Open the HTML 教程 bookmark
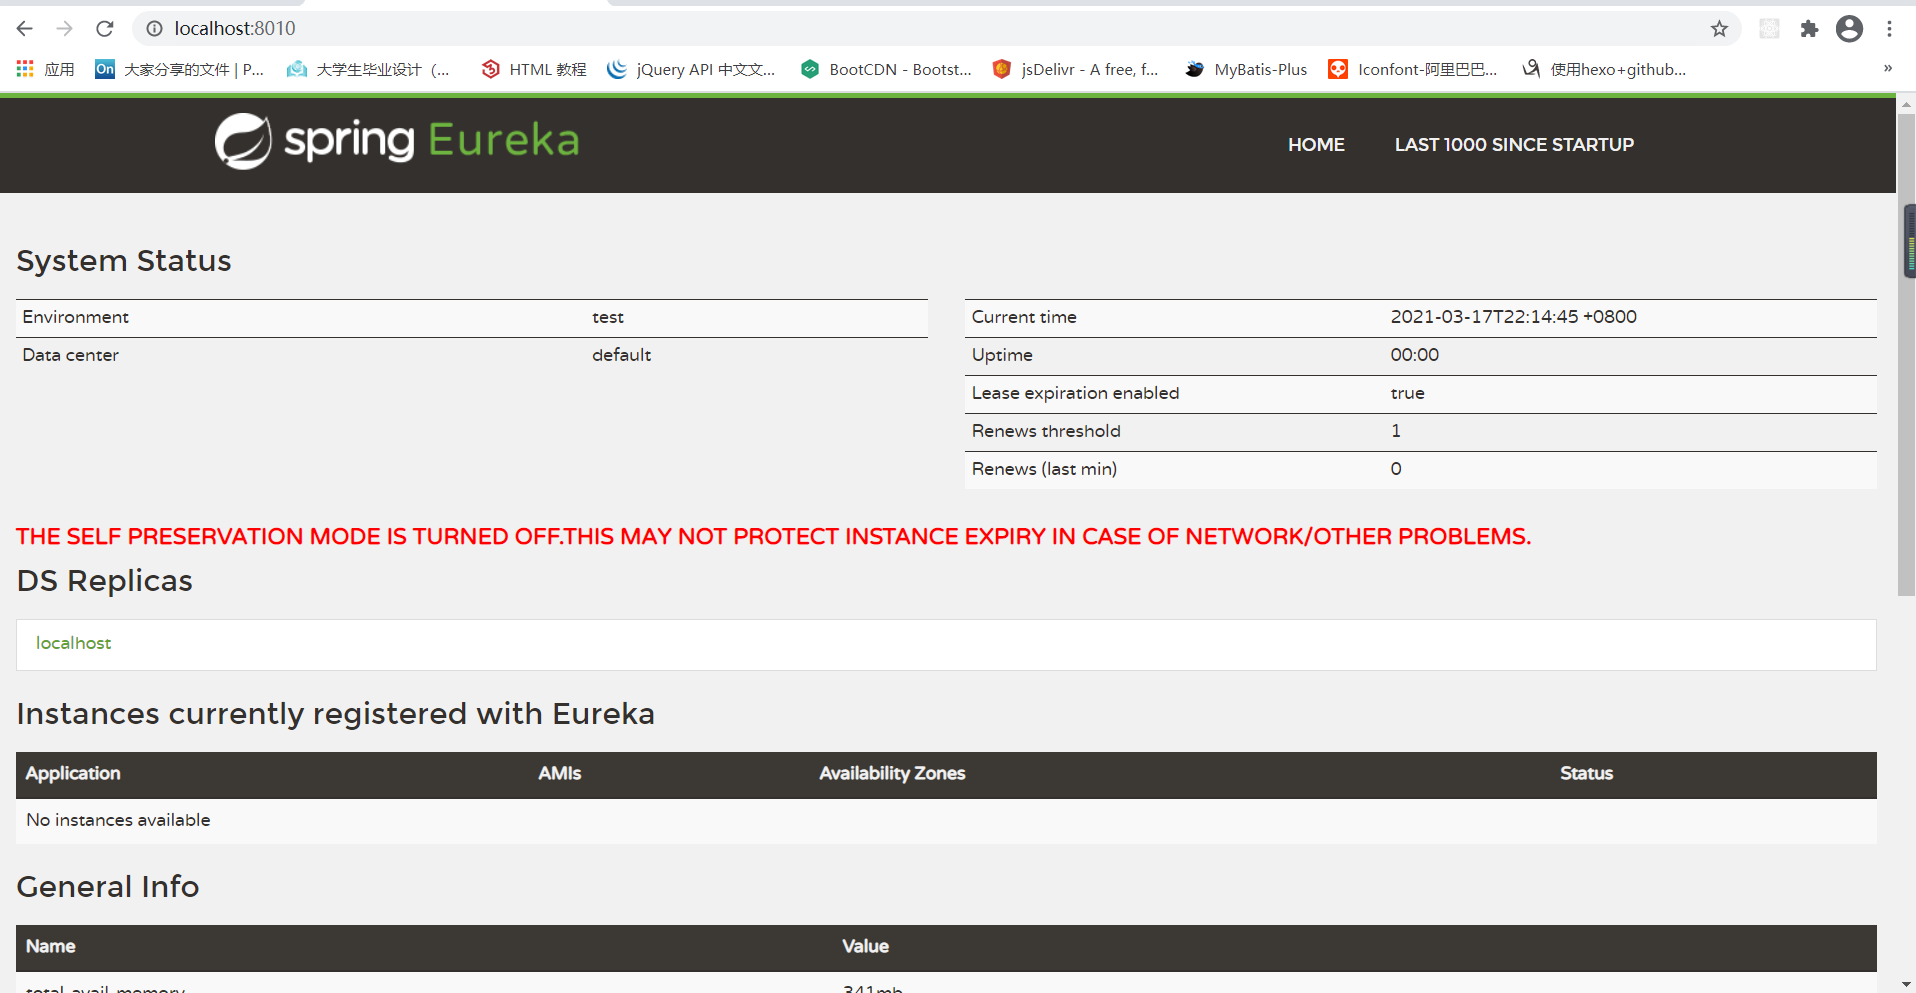This screenshot has height=993, width=1916. click(x=534, y=69)
